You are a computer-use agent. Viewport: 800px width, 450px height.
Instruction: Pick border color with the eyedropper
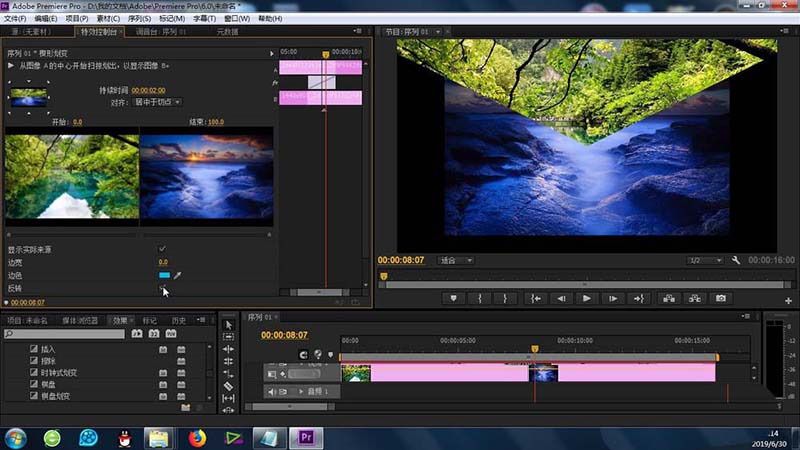click(x=178, y=275)
